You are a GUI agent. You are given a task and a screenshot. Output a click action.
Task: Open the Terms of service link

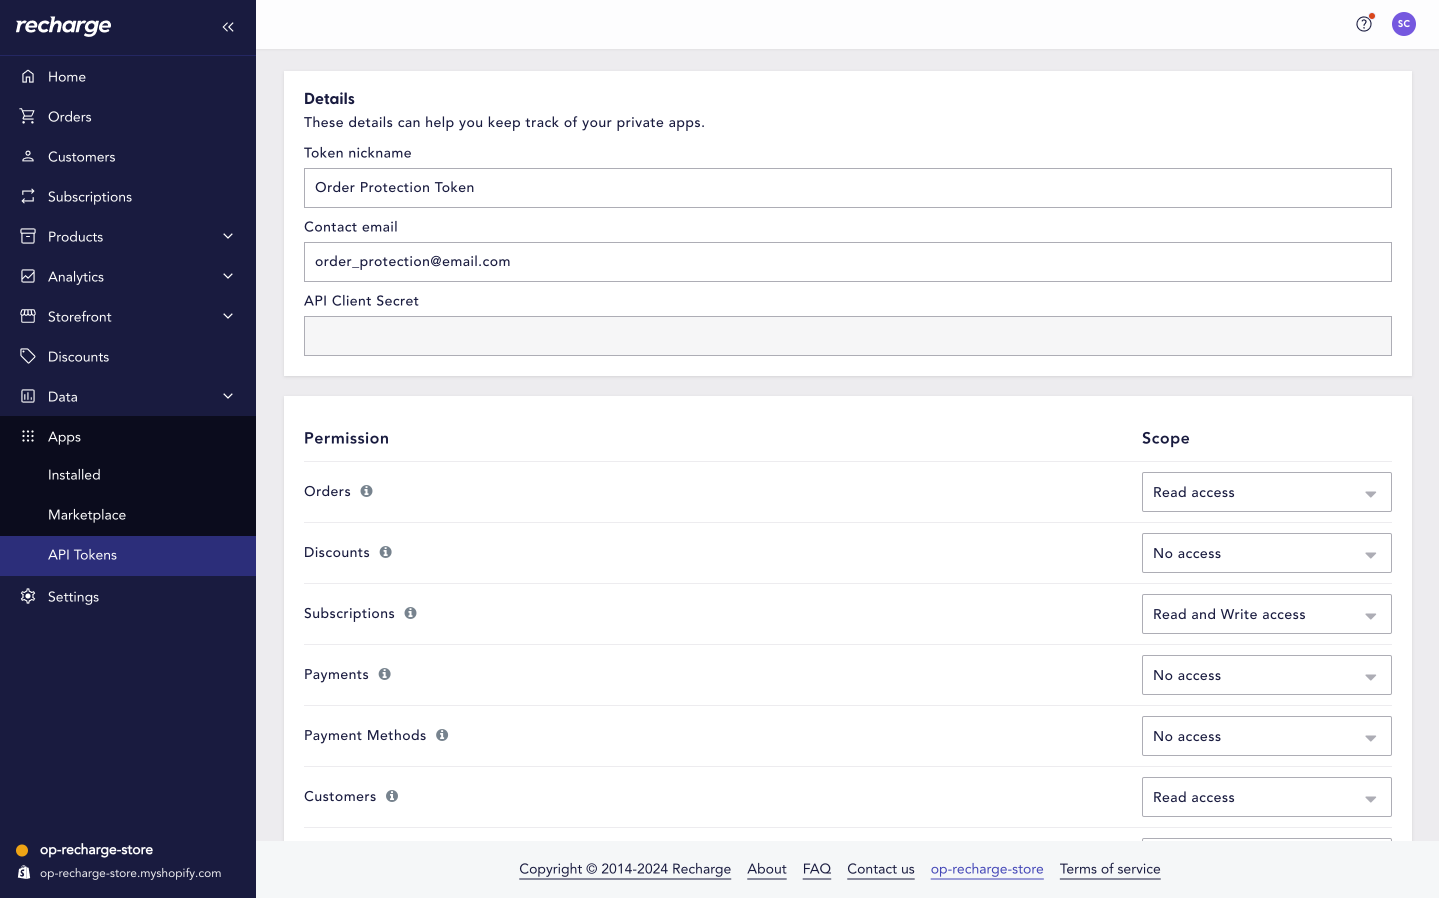click(1110, 869)
